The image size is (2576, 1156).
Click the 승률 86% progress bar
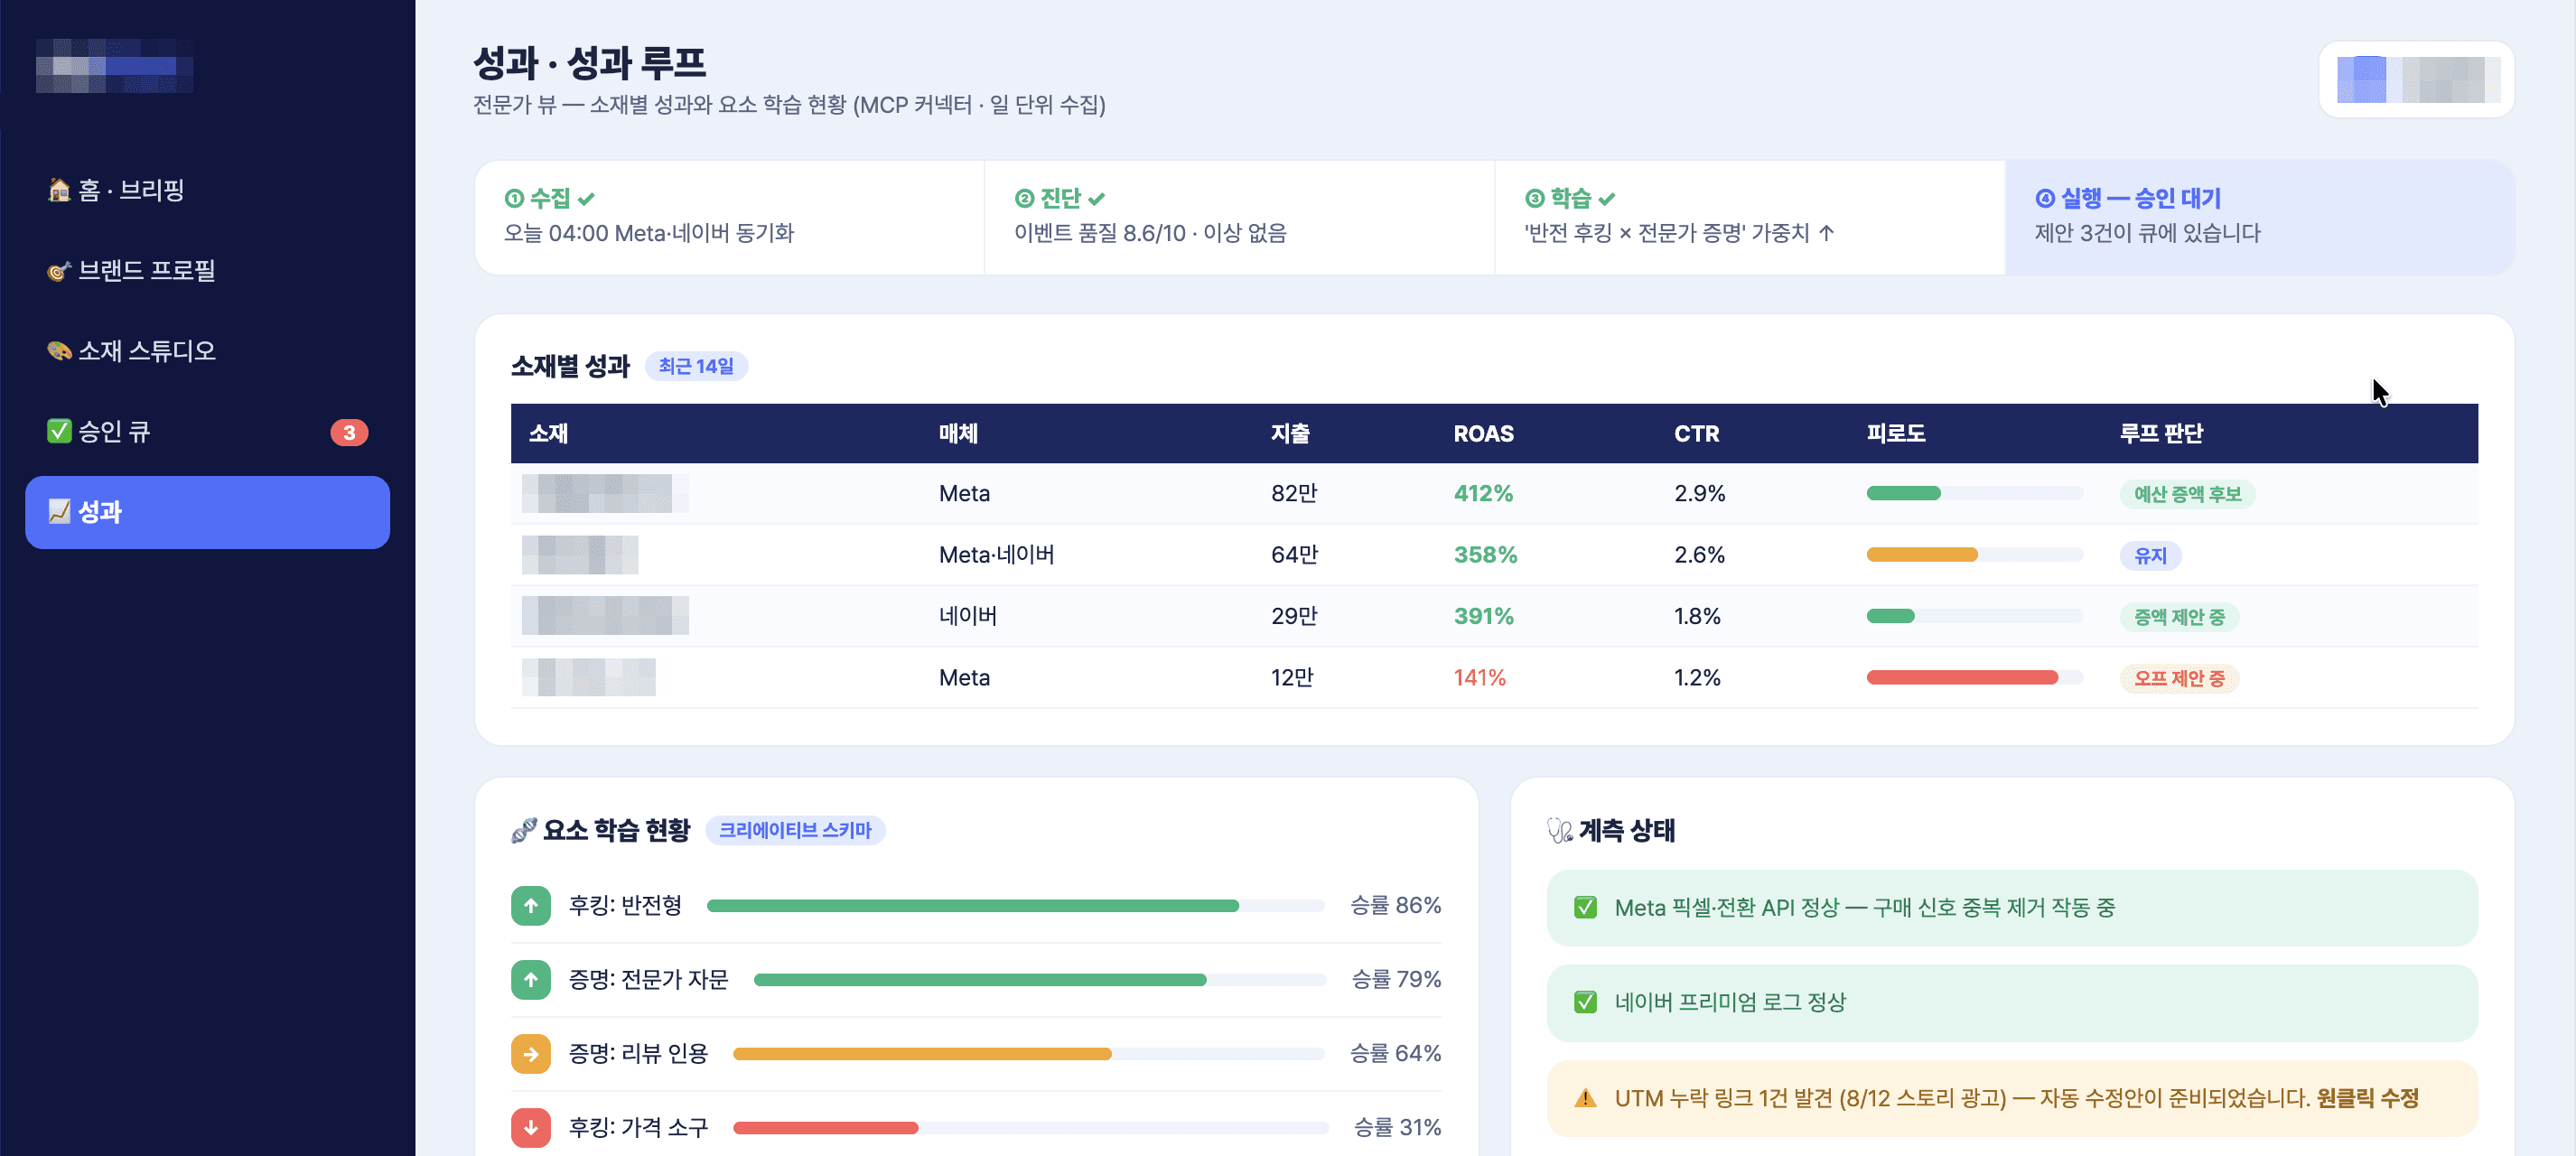1015,906
